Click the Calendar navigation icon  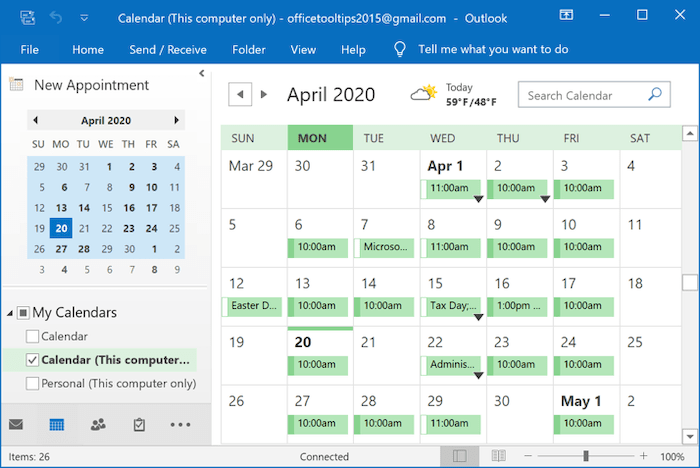57,424
